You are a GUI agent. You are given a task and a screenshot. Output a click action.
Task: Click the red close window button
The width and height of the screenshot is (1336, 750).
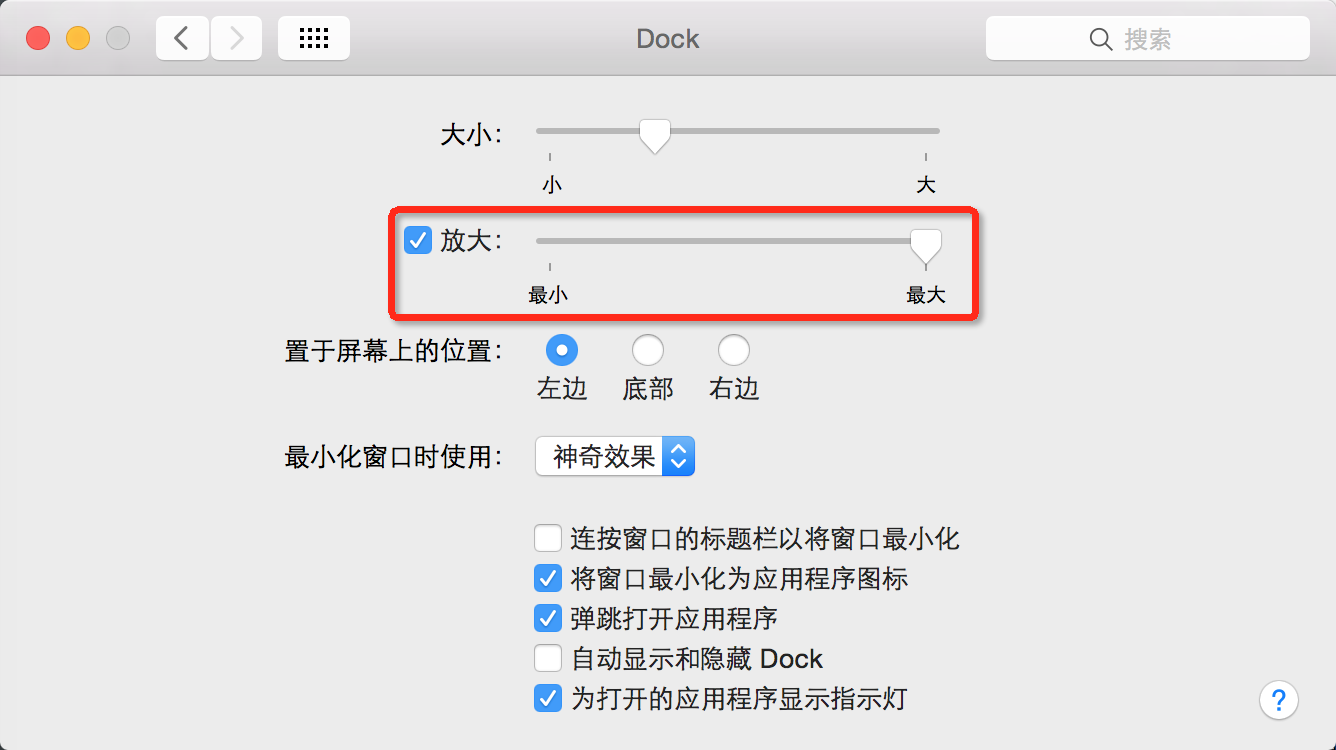point(38,39)
